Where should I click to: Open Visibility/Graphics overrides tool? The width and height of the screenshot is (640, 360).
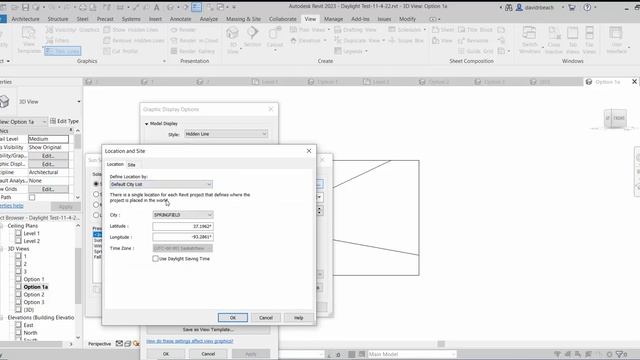point(72,30)
